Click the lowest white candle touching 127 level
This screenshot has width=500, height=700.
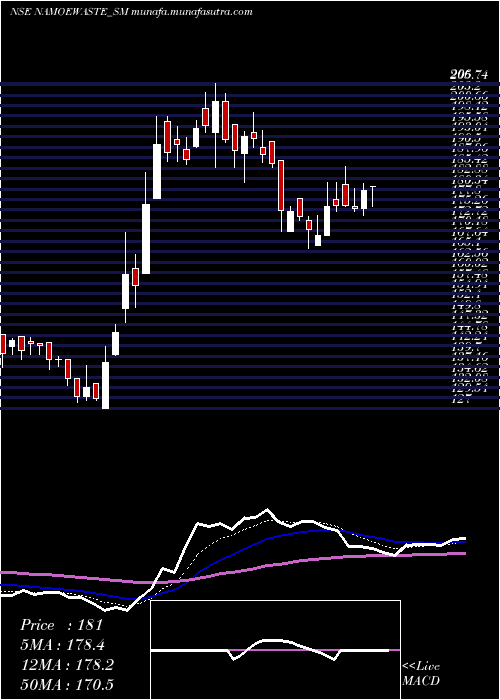click(105, 385)
